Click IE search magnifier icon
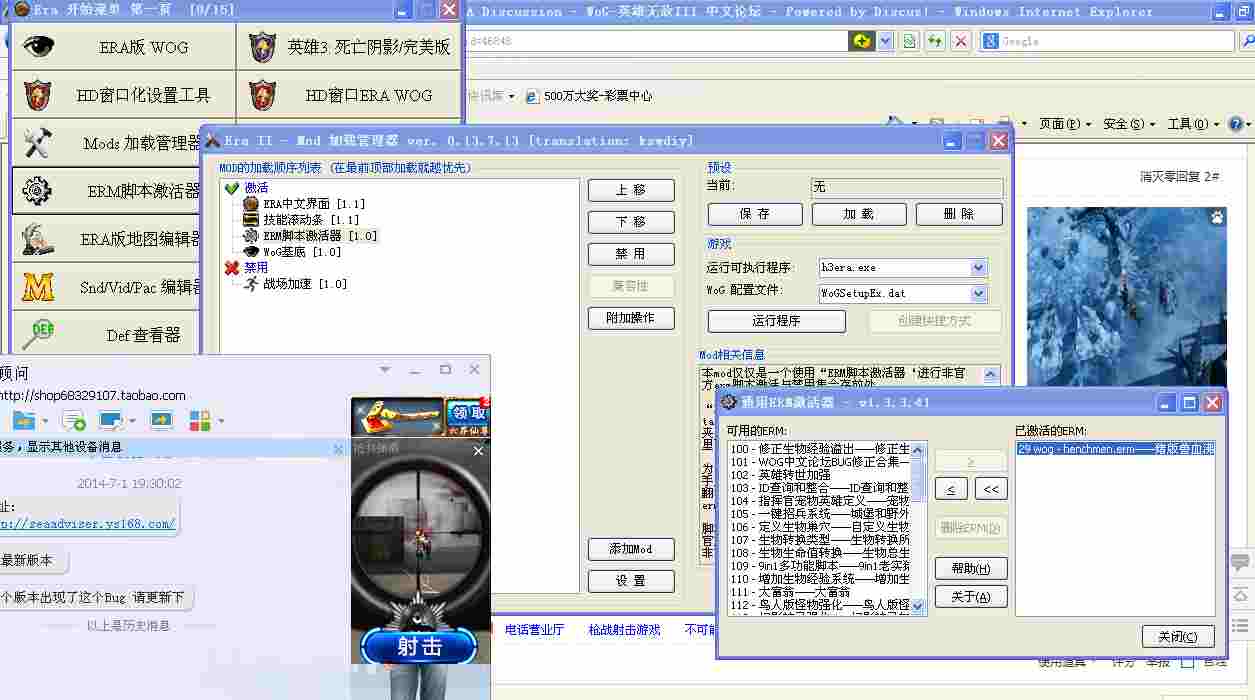This screenshot has height=700, width=1255. pos(1246,41)
